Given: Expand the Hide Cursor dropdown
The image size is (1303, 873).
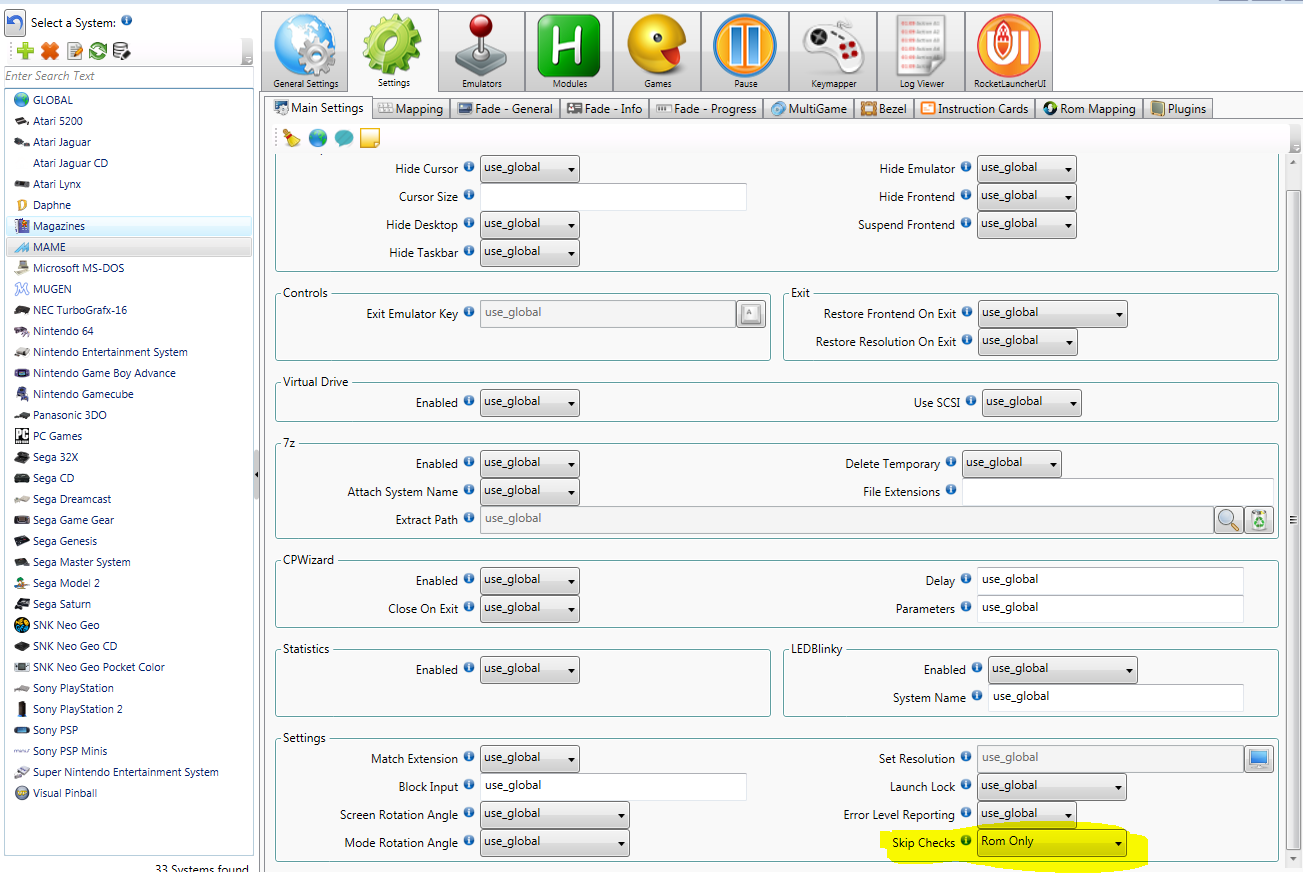Looking at the screenshot, I should pyautogui.click(x=529, y=169).
